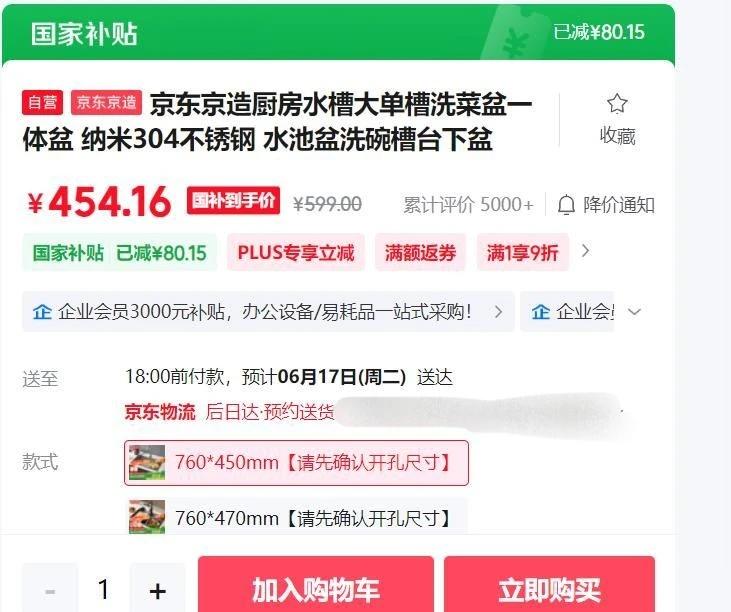Screen dimensions: 731x612
Task: Open the PLUS专享立减 promotion tag
Action: click(x=296, y=253)
